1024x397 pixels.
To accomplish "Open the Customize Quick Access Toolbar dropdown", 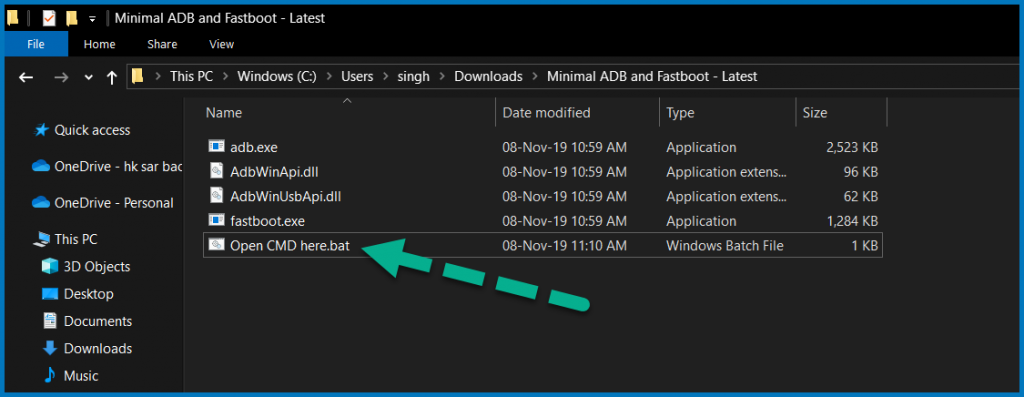I will 92,19.
